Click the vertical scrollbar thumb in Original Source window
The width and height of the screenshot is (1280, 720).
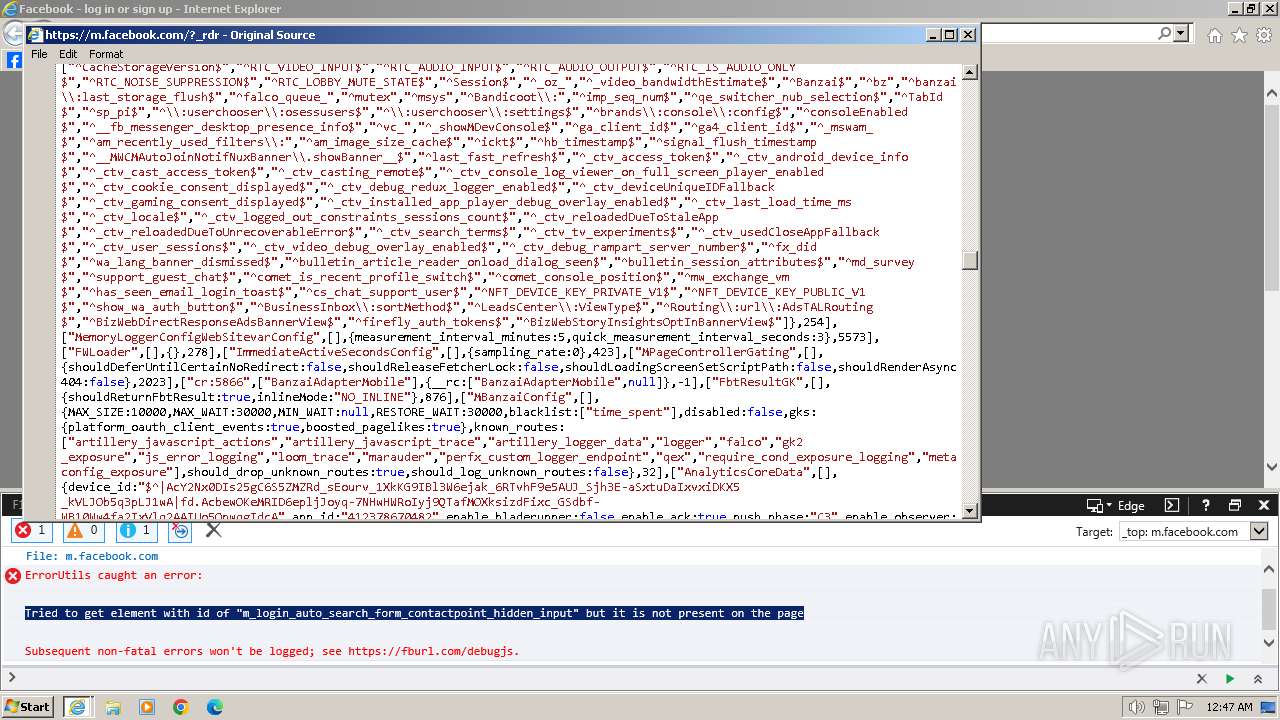pyautogui.click(x=969, y=260)
